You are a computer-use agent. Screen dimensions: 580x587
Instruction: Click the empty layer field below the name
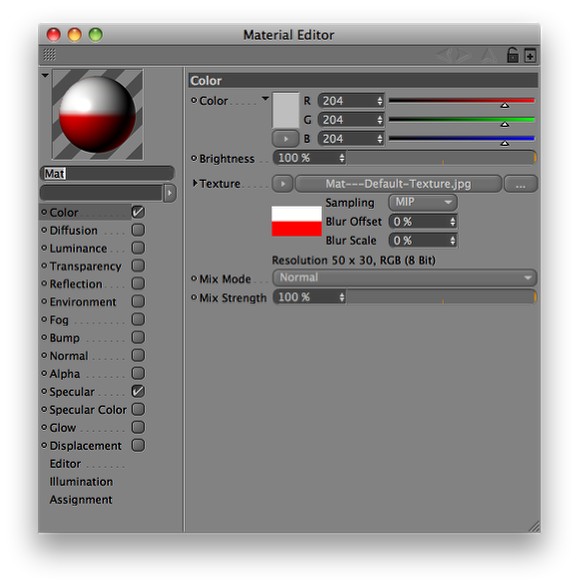click(x=101, y=193)
